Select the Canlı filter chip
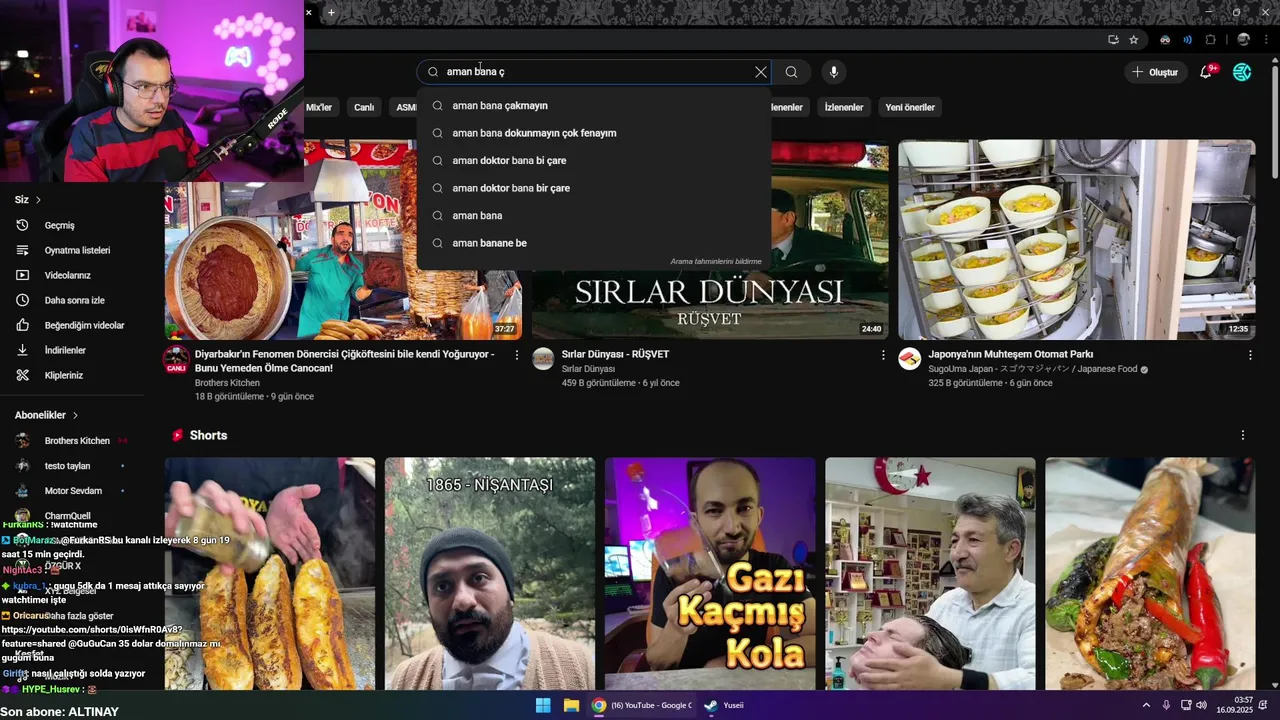The height and width of the screenshot is (720, 1280). tap(364, 107)
